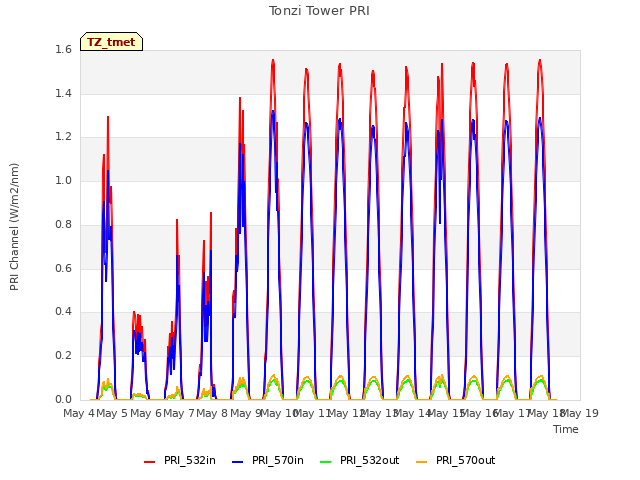
Task: Click the May 8 x-axis tick label
Action: click(212, 413)
